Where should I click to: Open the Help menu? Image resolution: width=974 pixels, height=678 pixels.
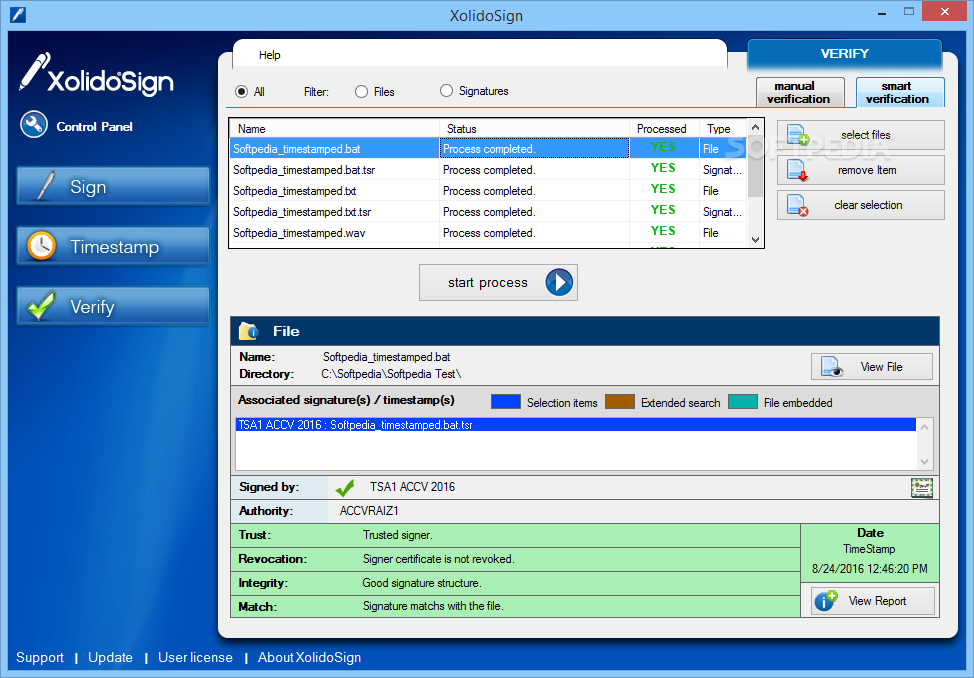(x=270, y=55)
